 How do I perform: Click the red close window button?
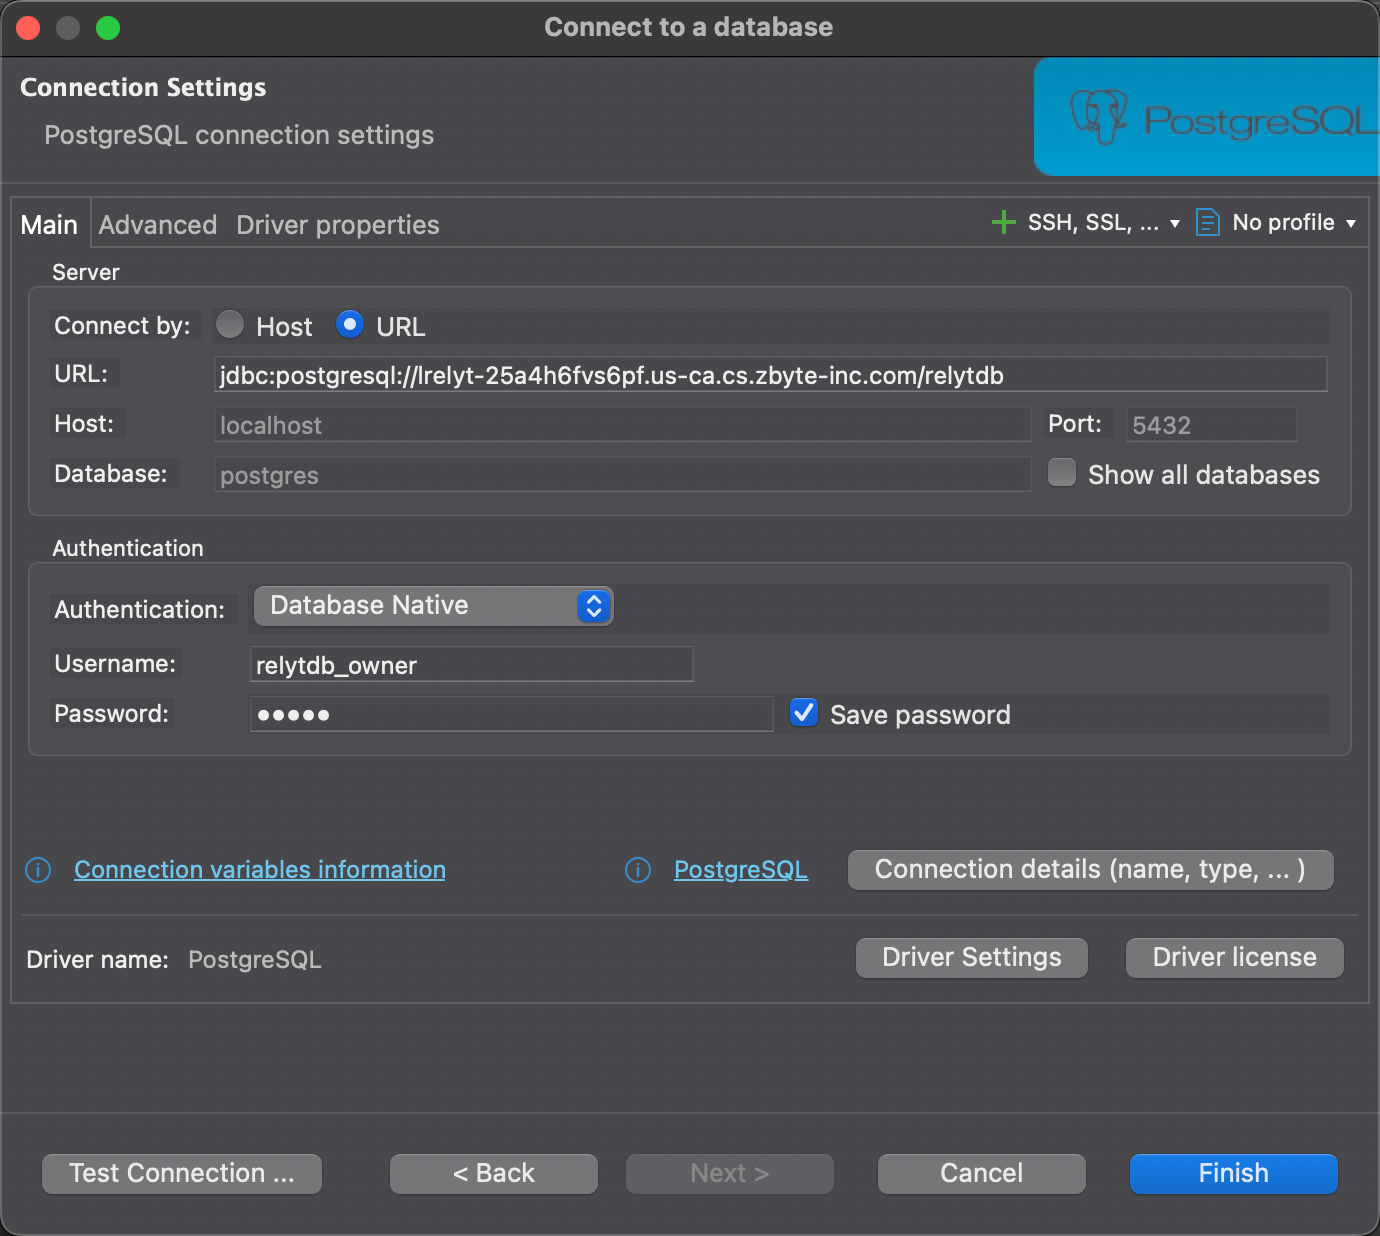(x=28, y=28)
